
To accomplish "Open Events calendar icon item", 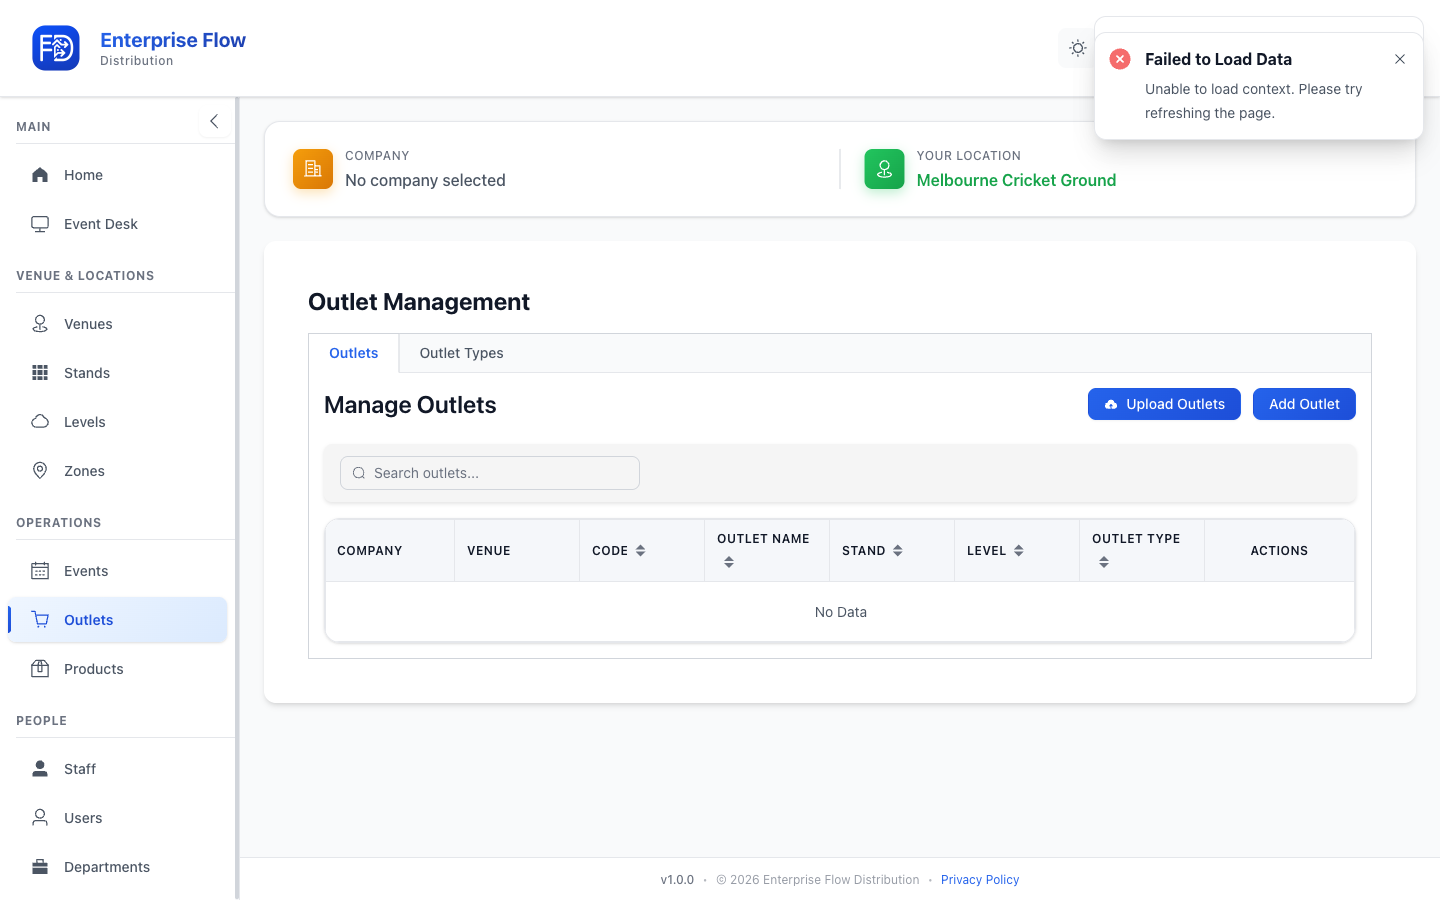I will pos(40,571).
